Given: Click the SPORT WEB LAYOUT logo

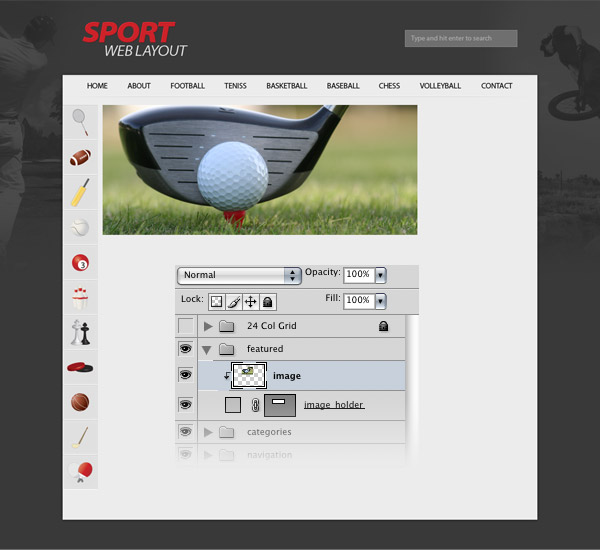Looking at the screenshot, I should pyautogui.click(x=134, y=39).
